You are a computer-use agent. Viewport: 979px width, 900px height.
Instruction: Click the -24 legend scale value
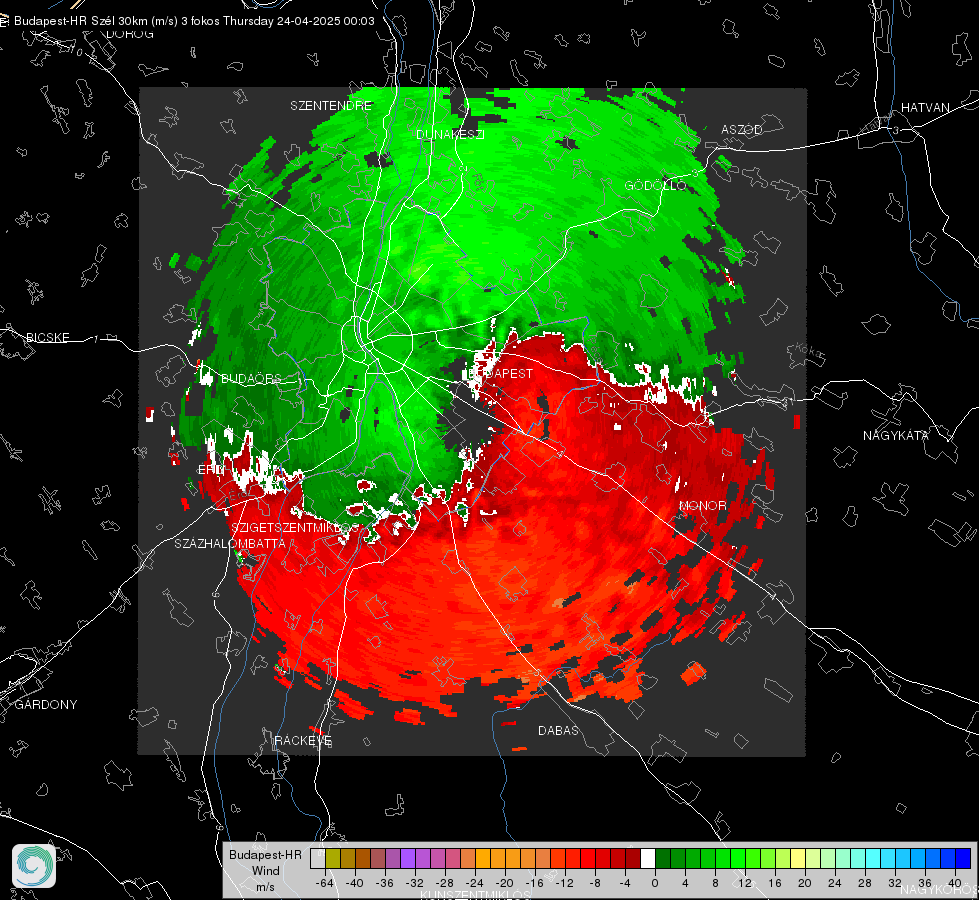(475, 883)
